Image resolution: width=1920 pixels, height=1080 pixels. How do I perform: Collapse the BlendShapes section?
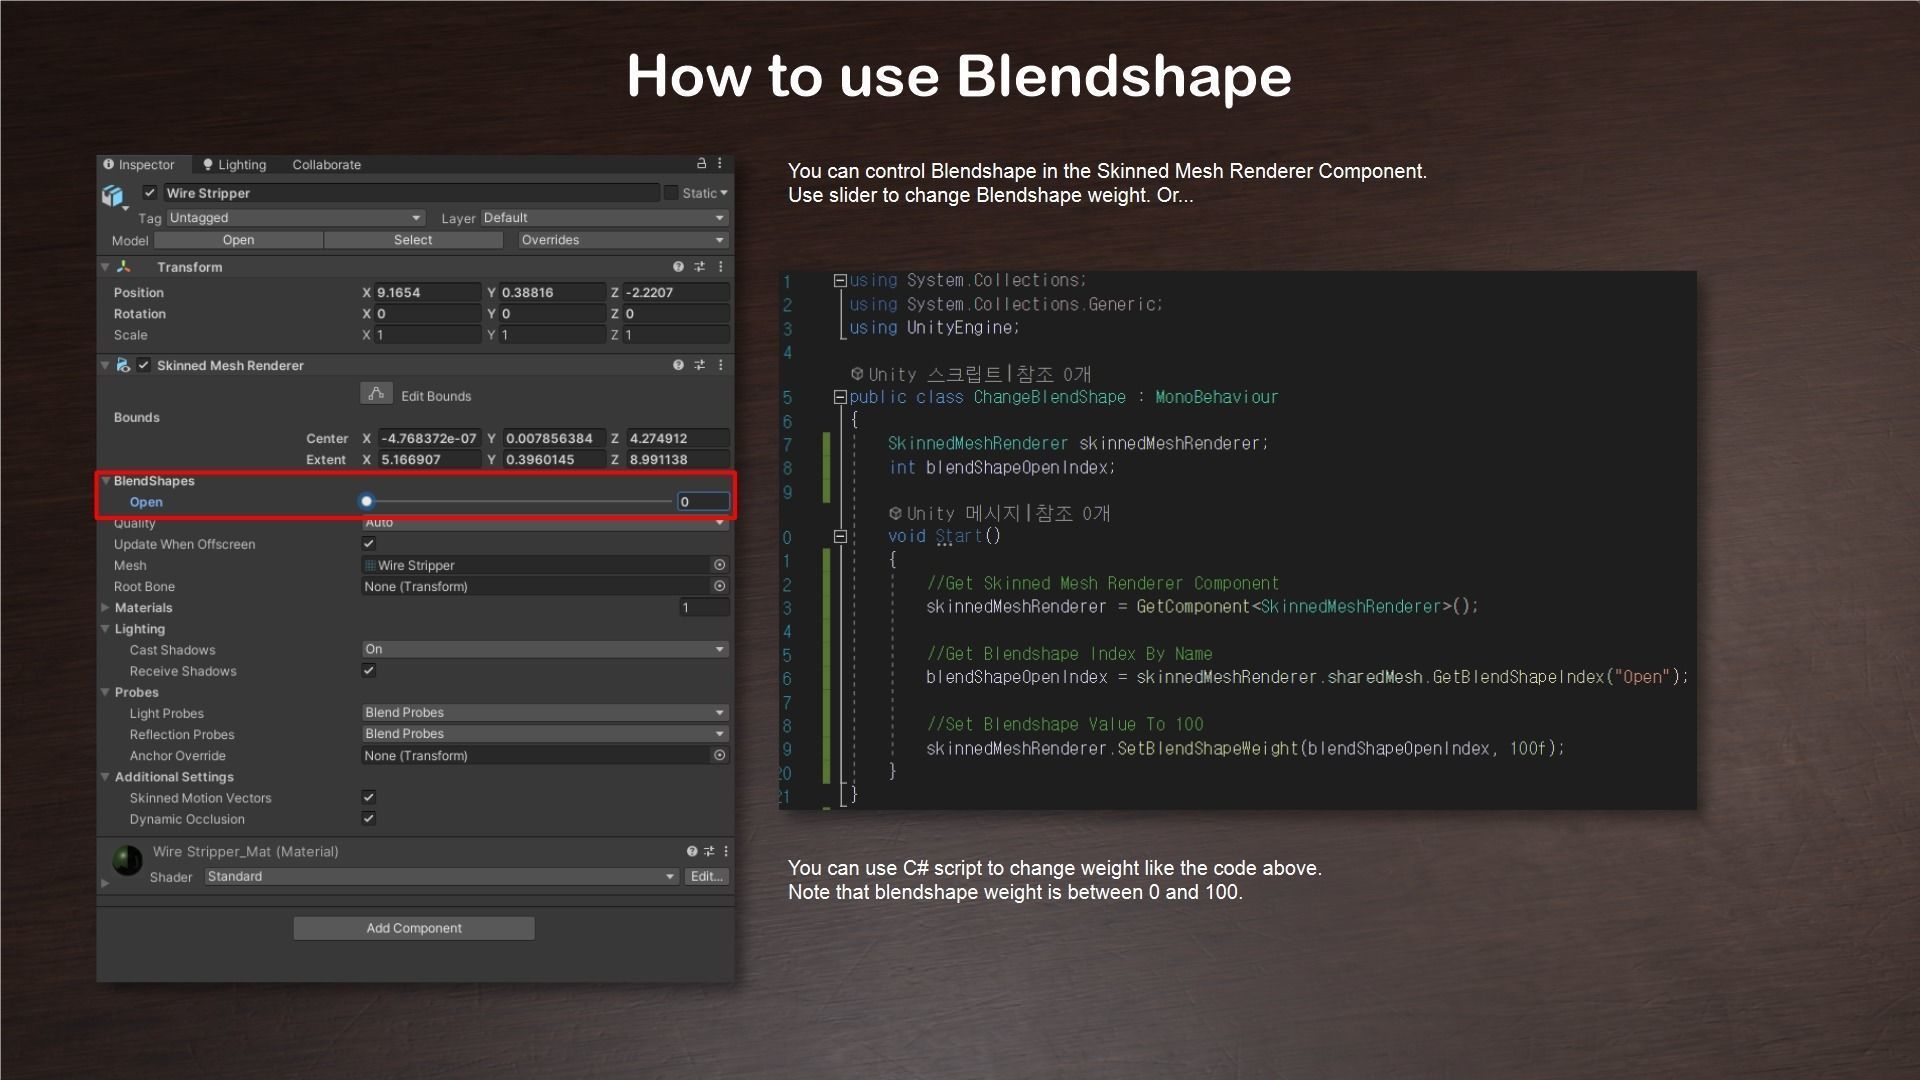(106, 481)
